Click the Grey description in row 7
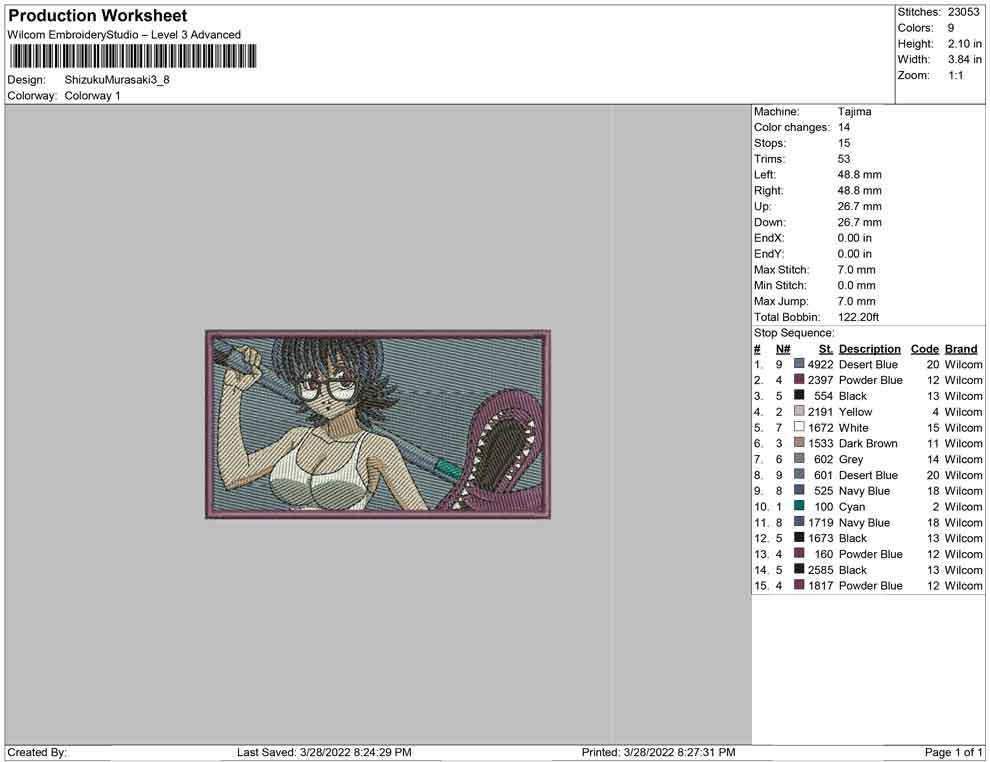Screen dimensions: 990x762 tap(850, 459)
